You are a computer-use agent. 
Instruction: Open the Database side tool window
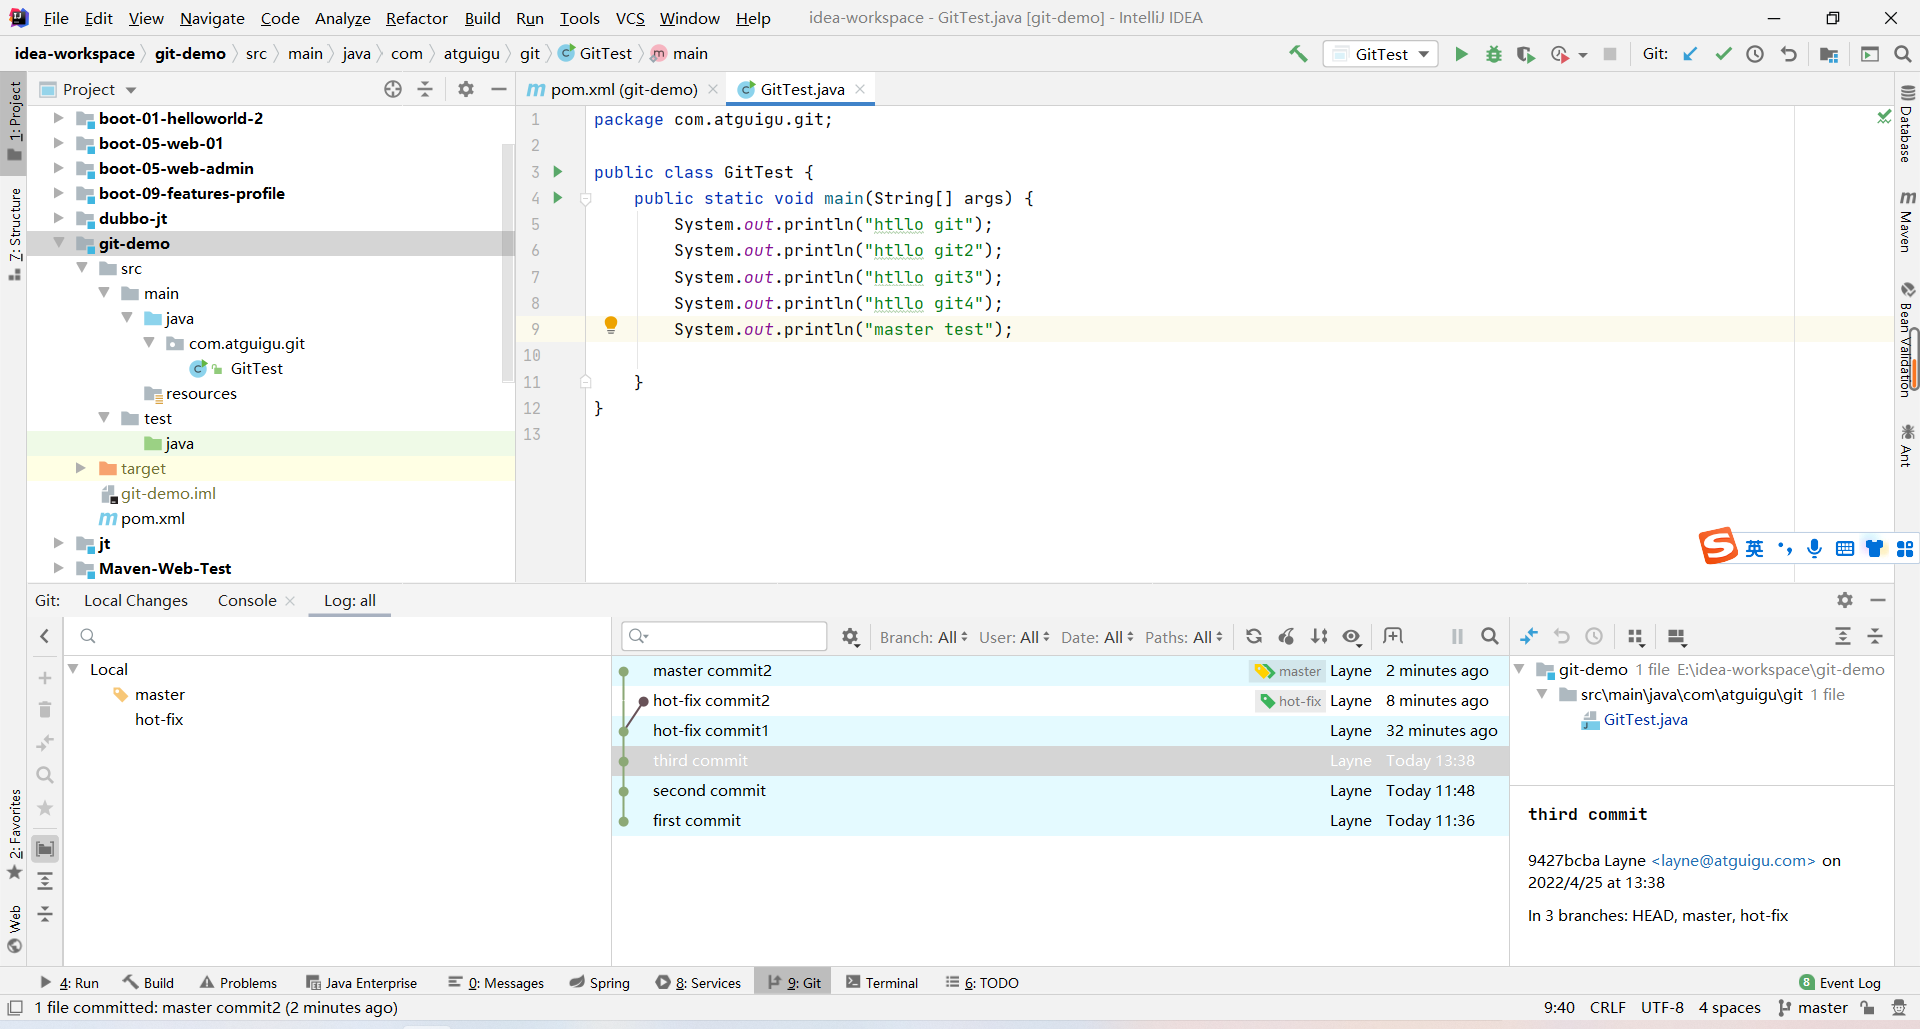click(x=1907, y=124)
